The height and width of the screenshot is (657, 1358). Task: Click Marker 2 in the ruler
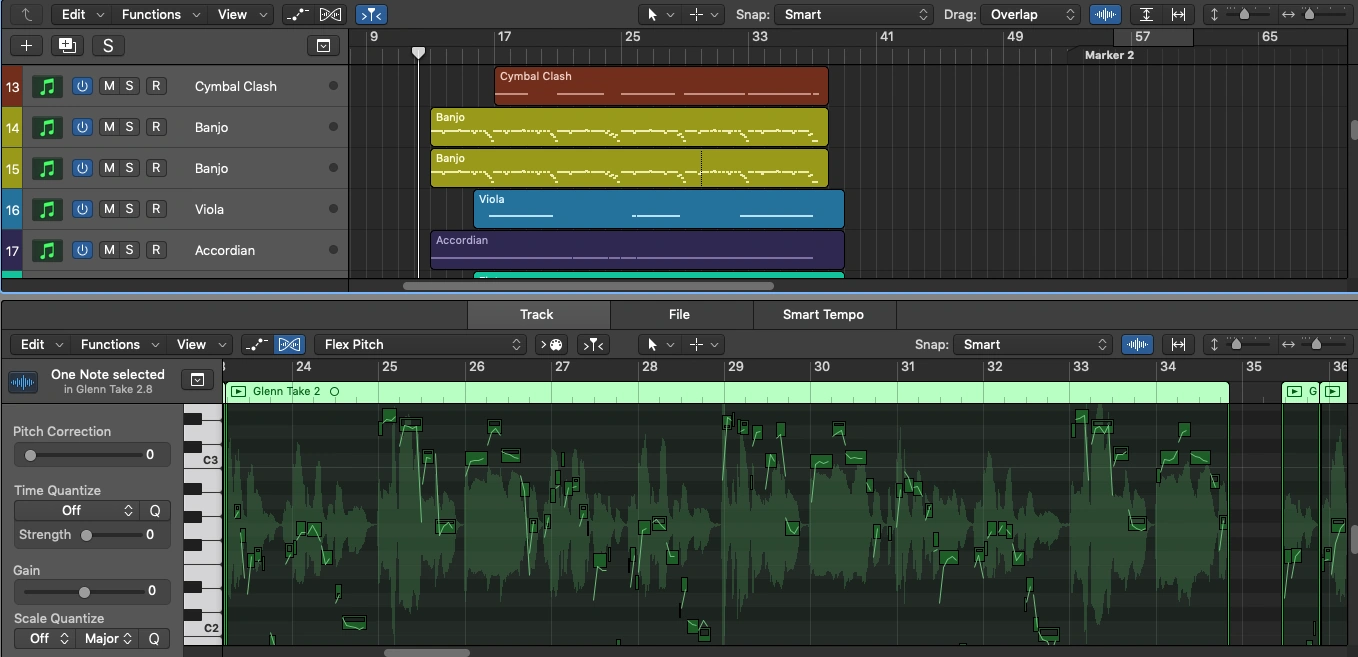point(1109,55)
